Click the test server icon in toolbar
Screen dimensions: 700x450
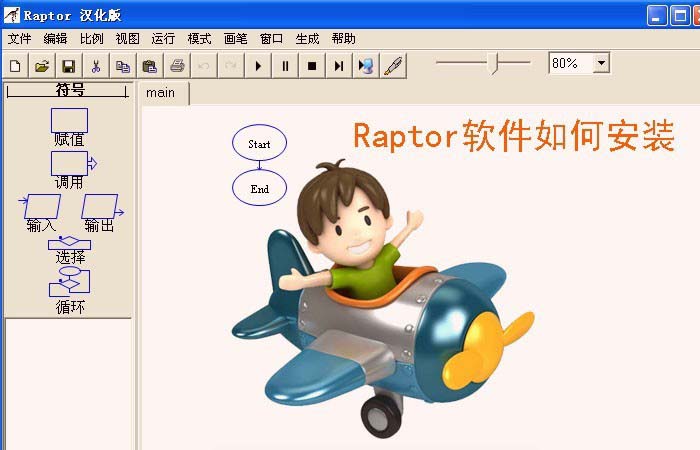366,66
